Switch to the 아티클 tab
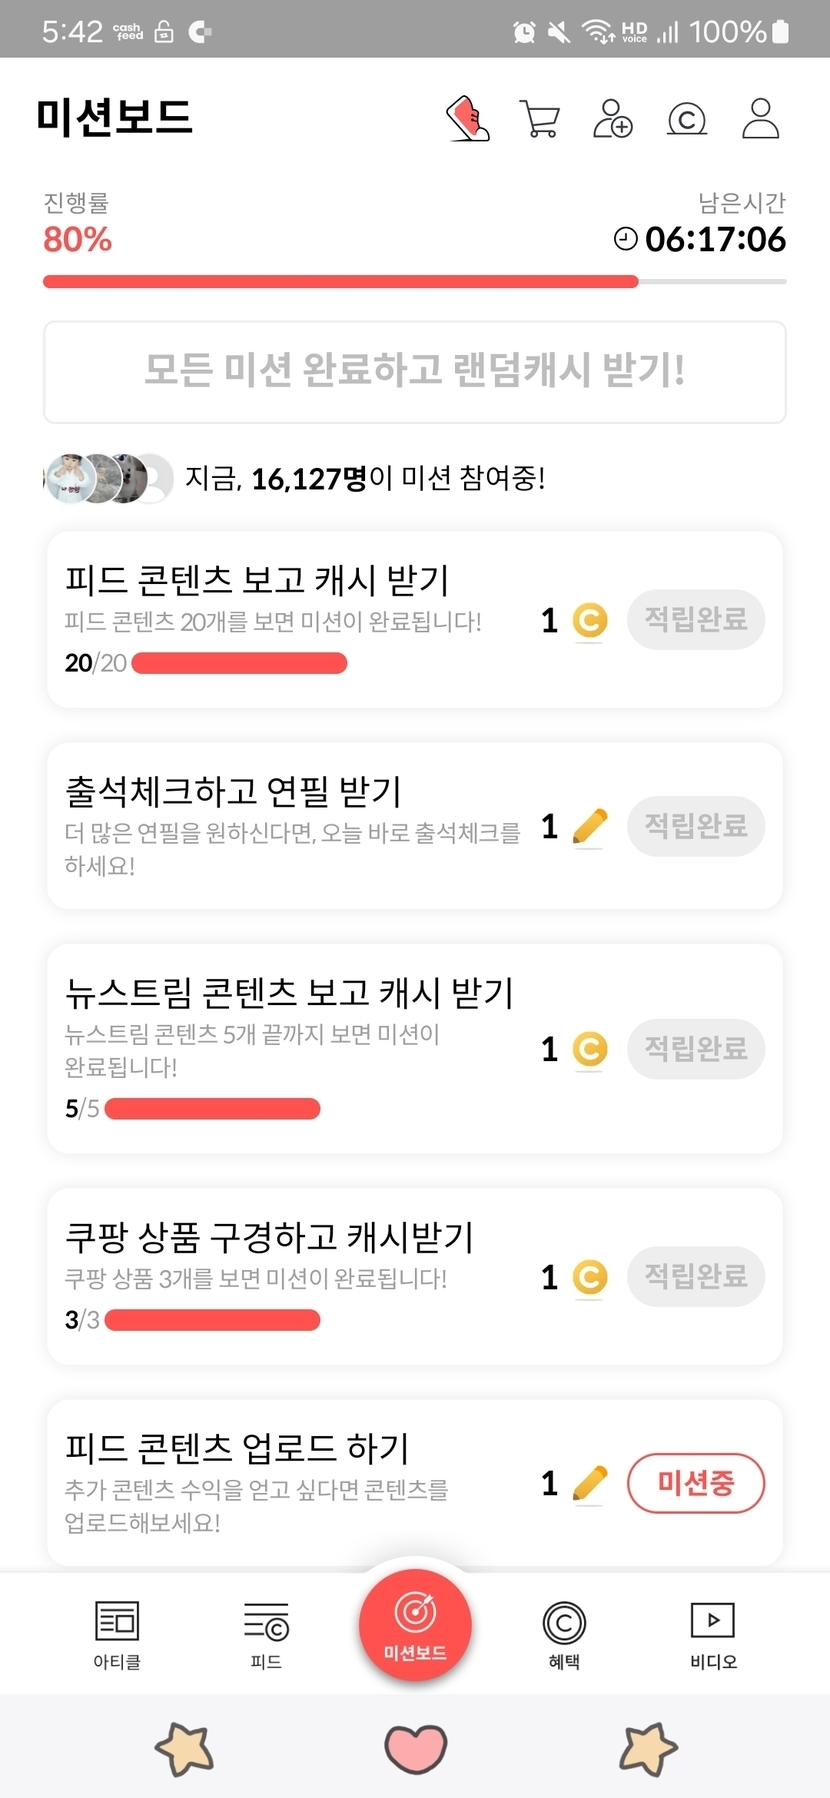830x1798 pixels. pyautogui.click(x=117, y=1634)
